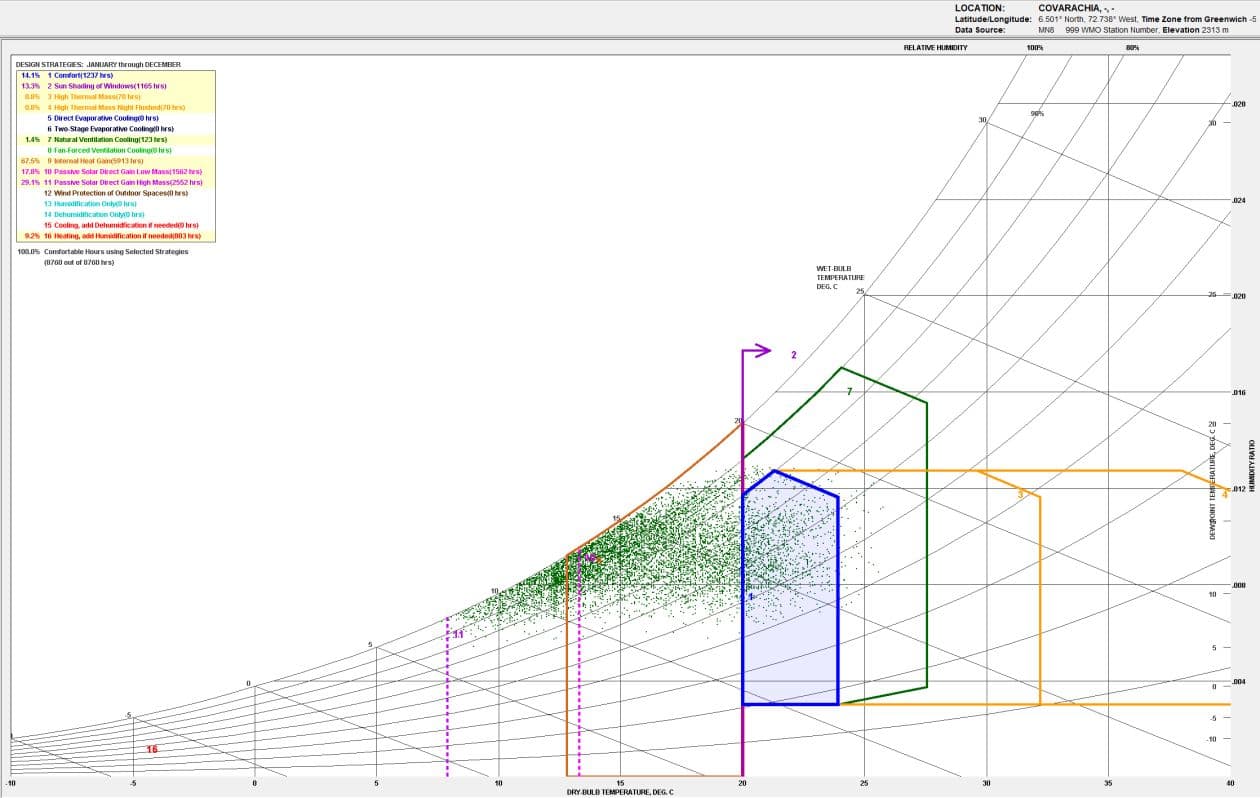The width and height of the screenshot is (1260, 798).
Task: Click the purple zone label 2 near the arrow
Action: [x=794, y=355]
